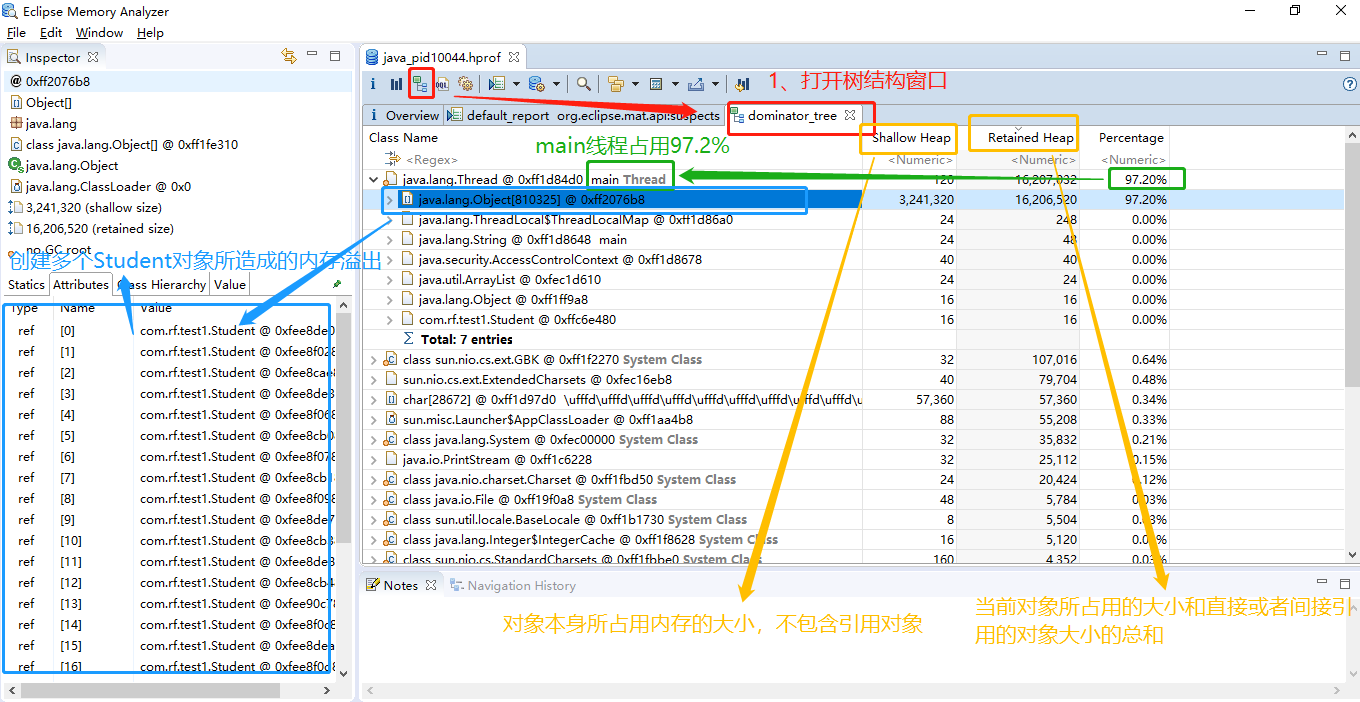1360x702 pixels.
Task: Open the Overview info toolbar icon
Action: [374, 84]
